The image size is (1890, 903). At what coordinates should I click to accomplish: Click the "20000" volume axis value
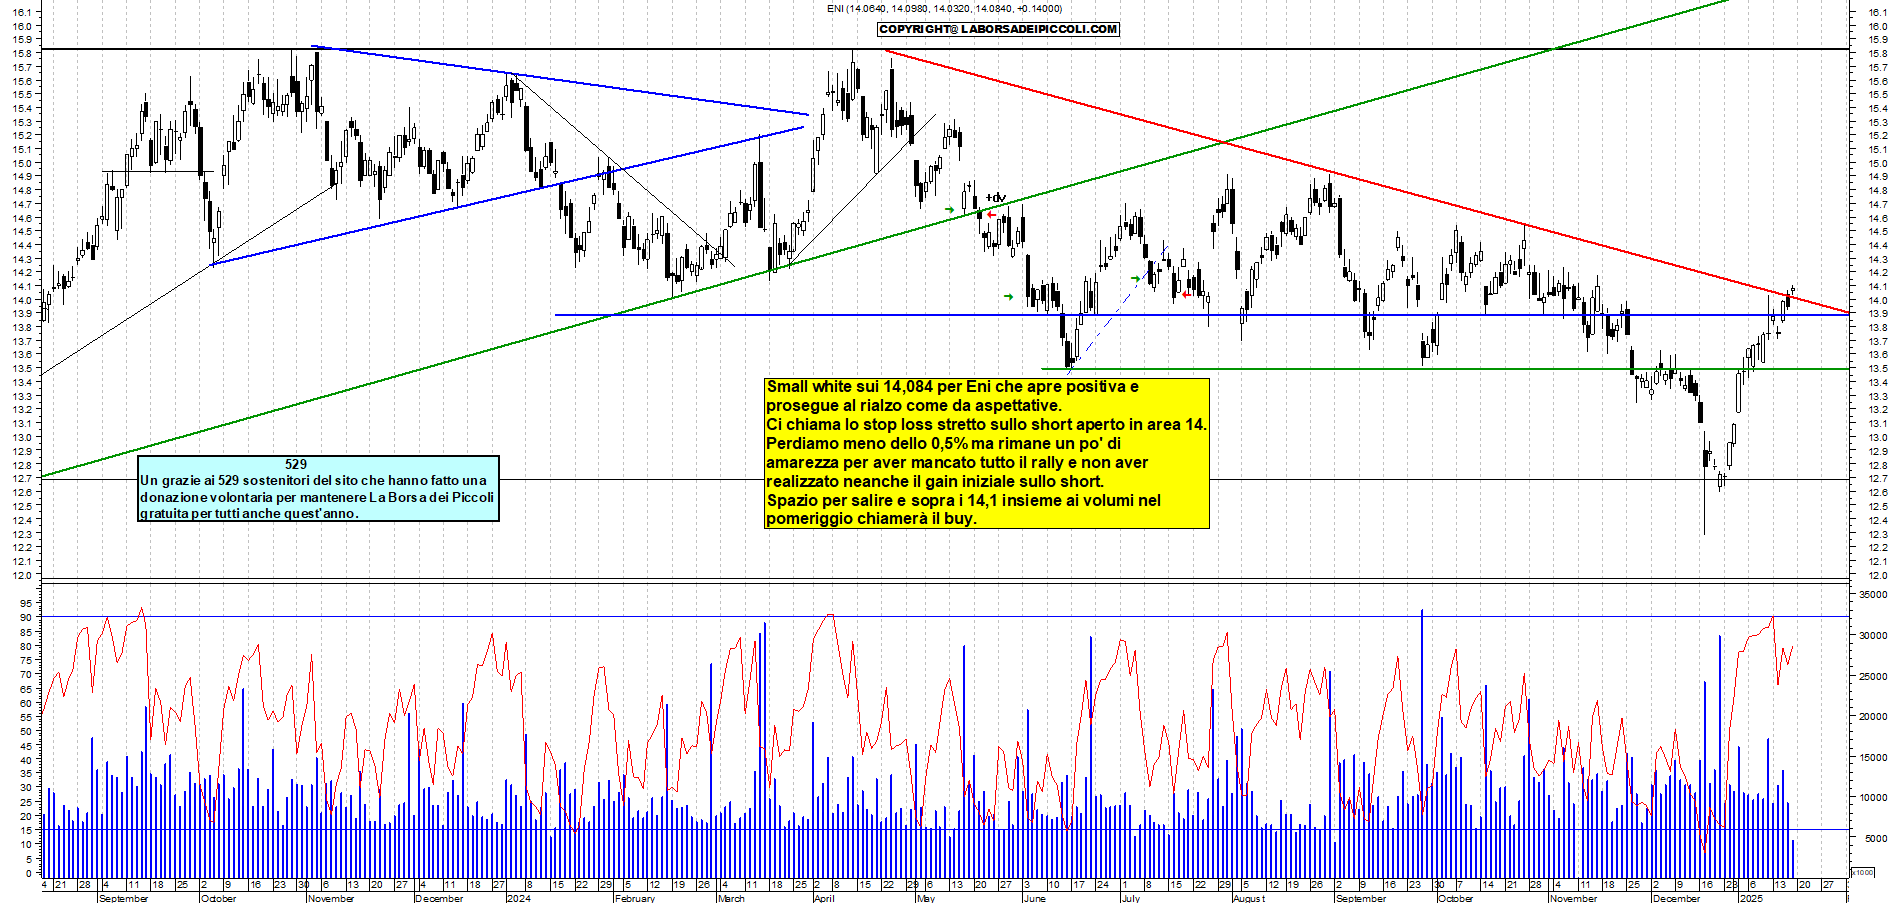point(1873,716)
